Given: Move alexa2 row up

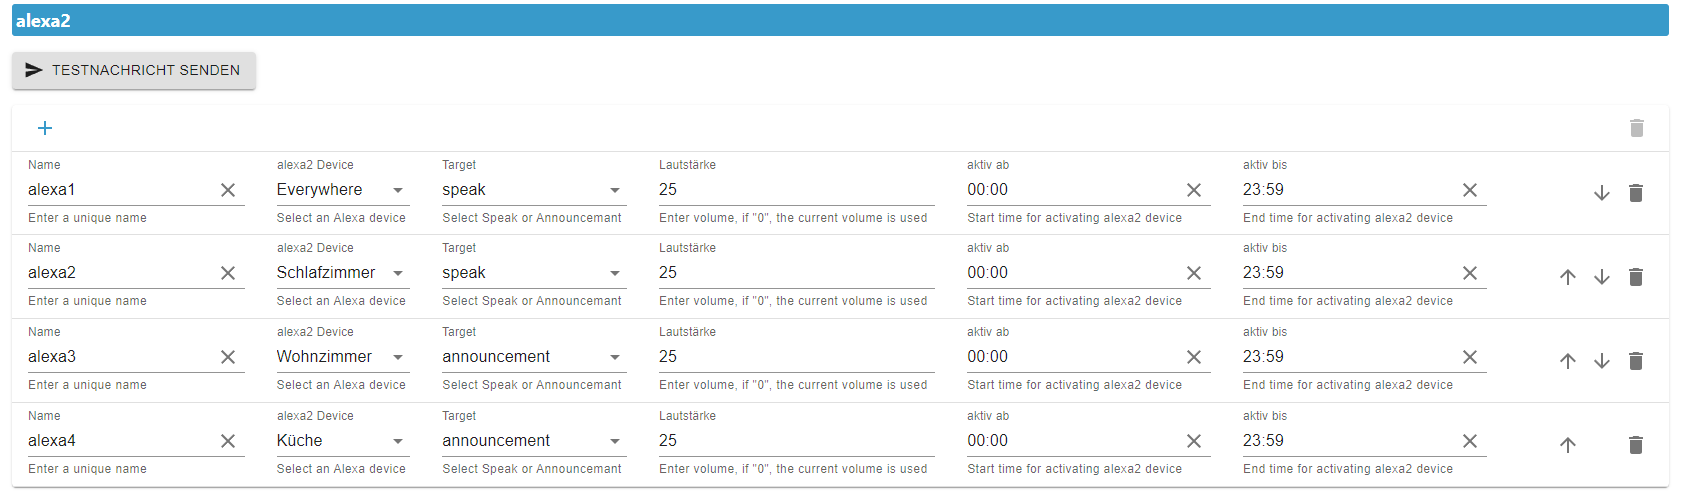Looking at the screenshot, I should [1568, 277].
